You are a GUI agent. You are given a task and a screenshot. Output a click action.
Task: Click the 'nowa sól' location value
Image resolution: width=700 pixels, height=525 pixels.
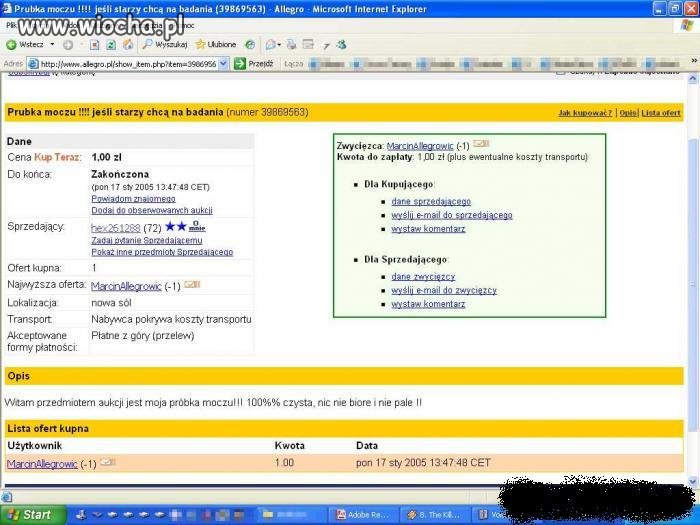[x=111, y=303]
